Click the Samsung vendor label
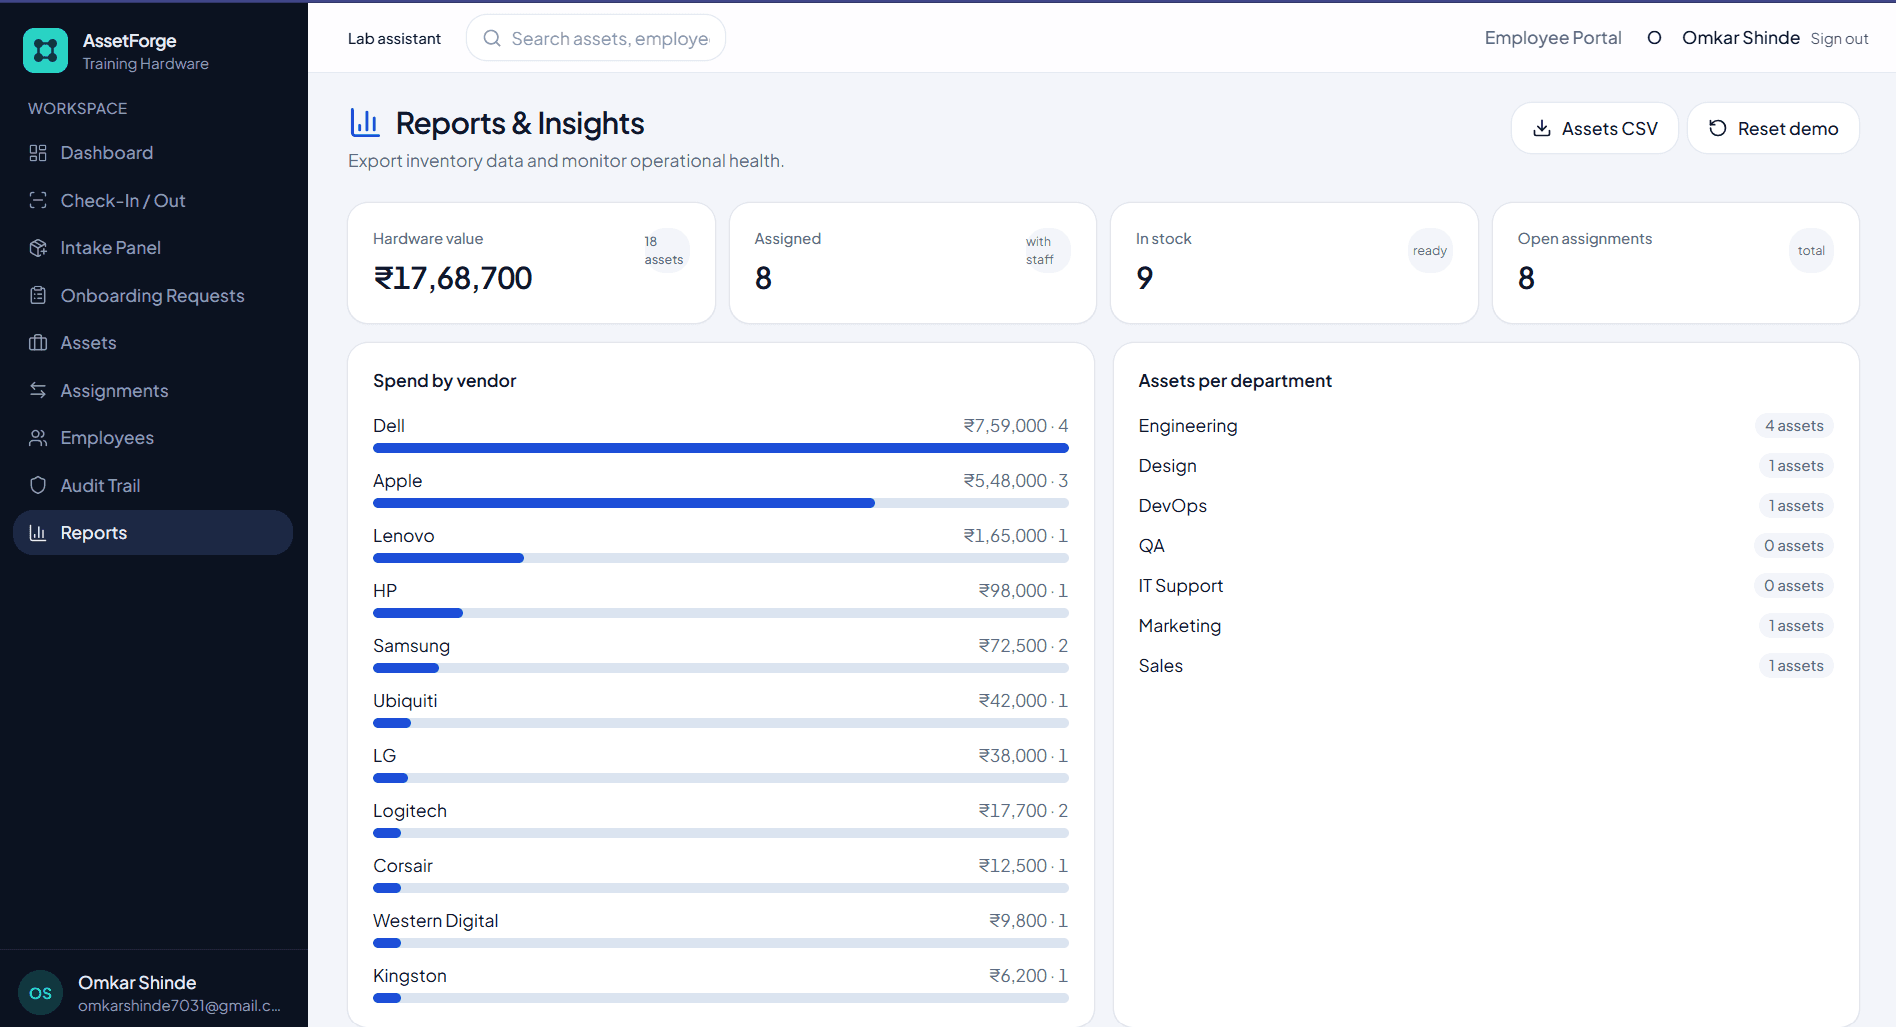 (411, 646)
